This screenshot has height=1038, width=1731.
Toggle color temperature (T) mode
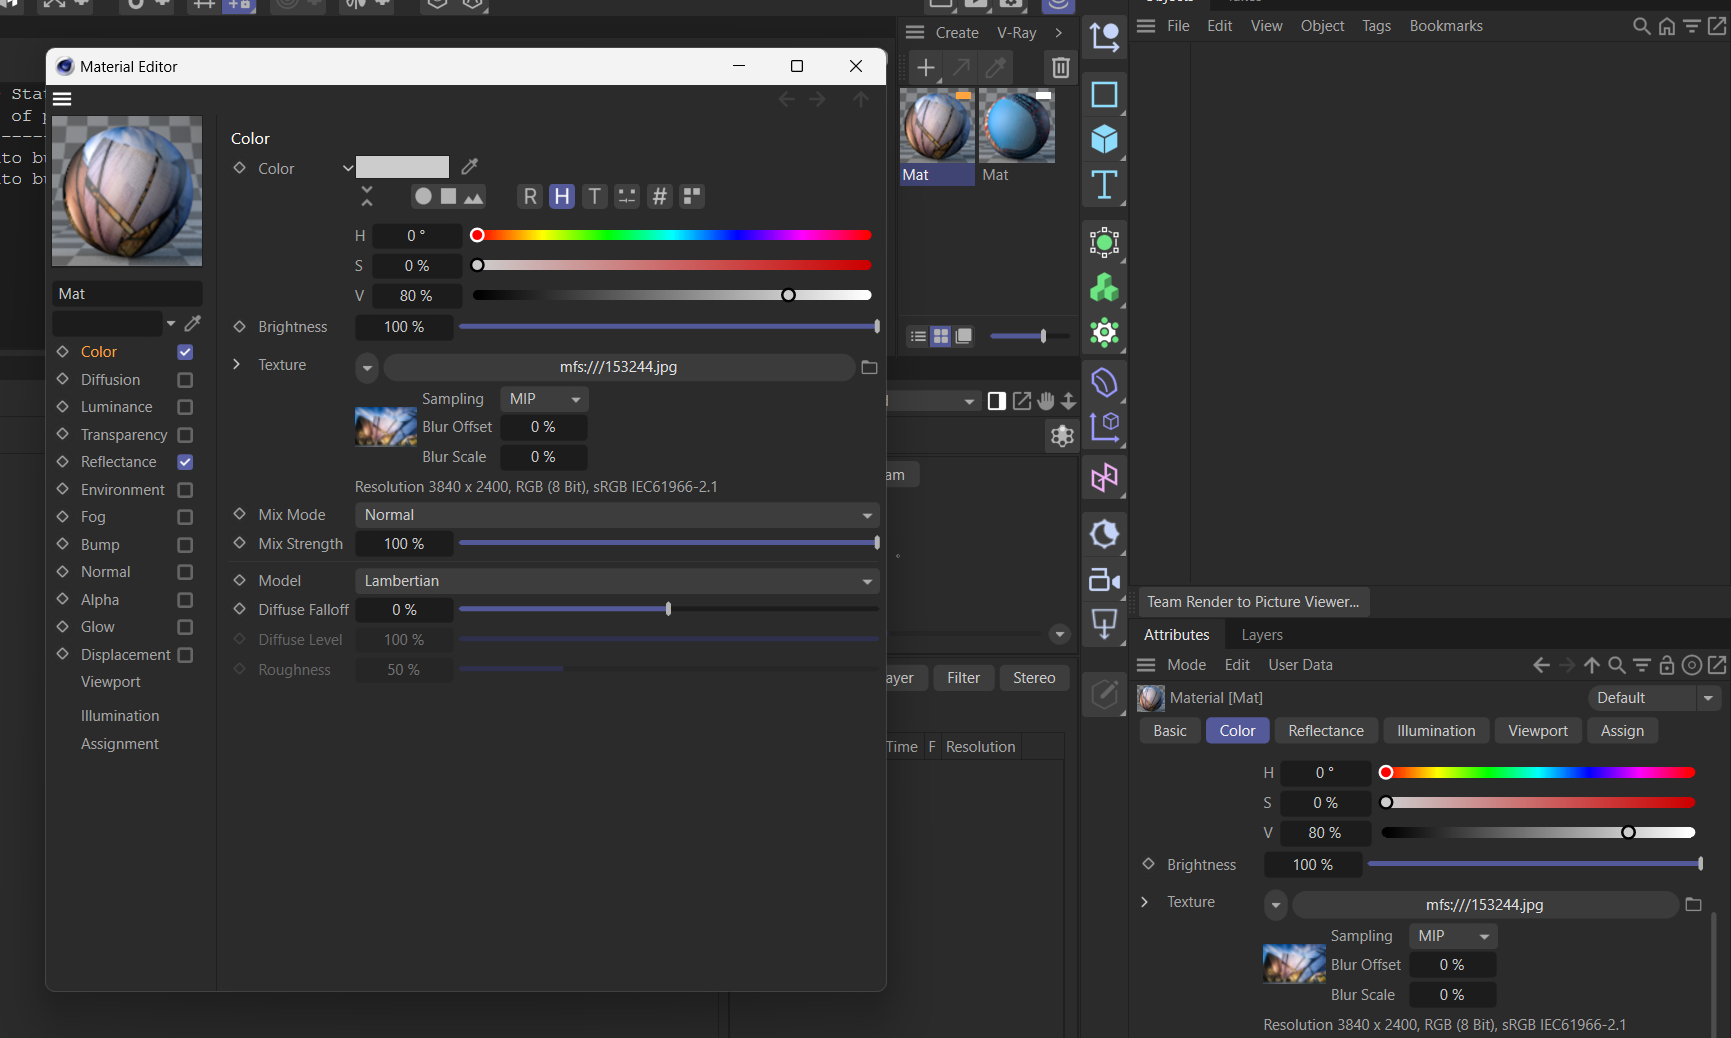coord(595,197)
